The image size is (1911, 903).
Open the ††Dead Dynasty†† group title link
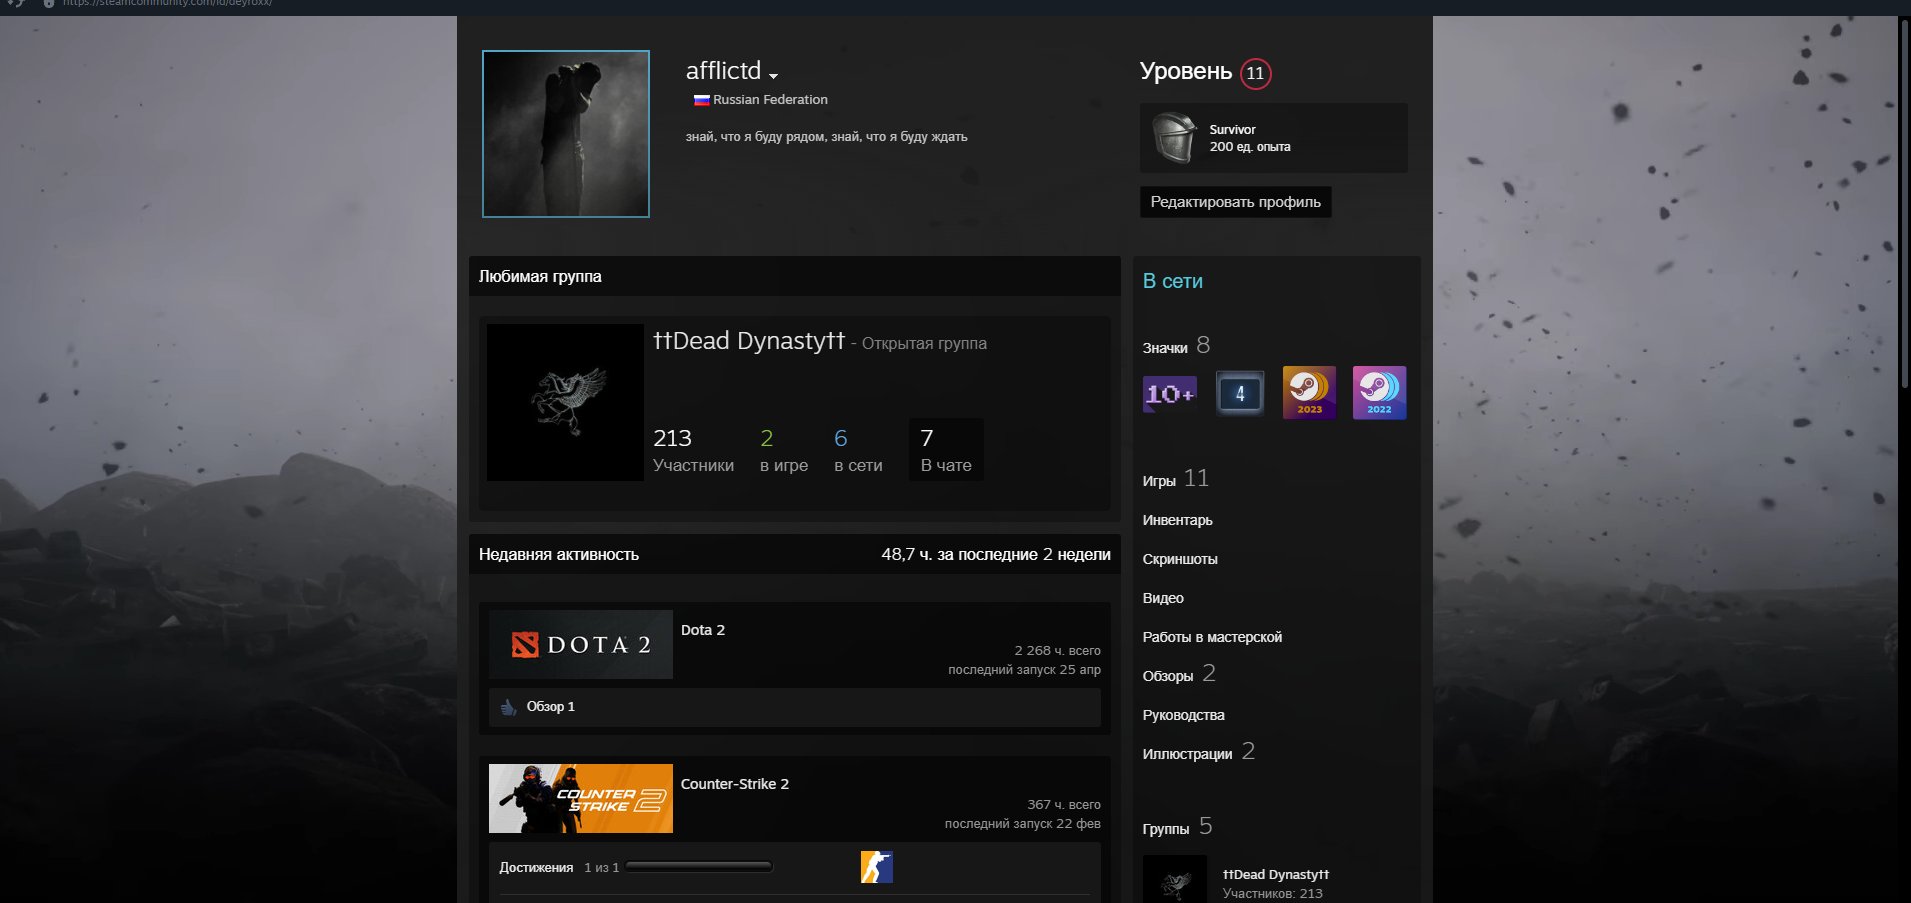[749, 341]
